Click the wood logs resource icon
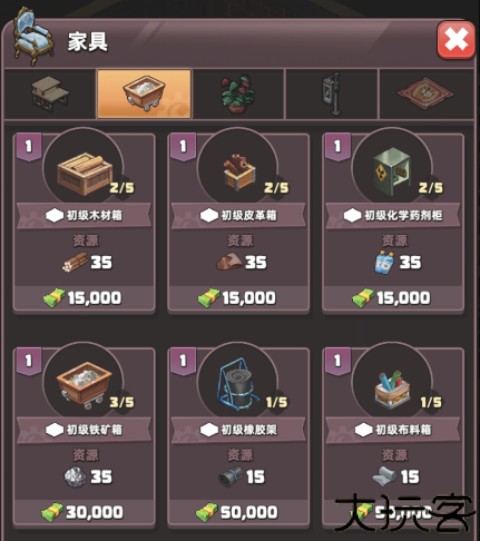The width and height of the screenshot is (480, 541). [x=75, y=262]
